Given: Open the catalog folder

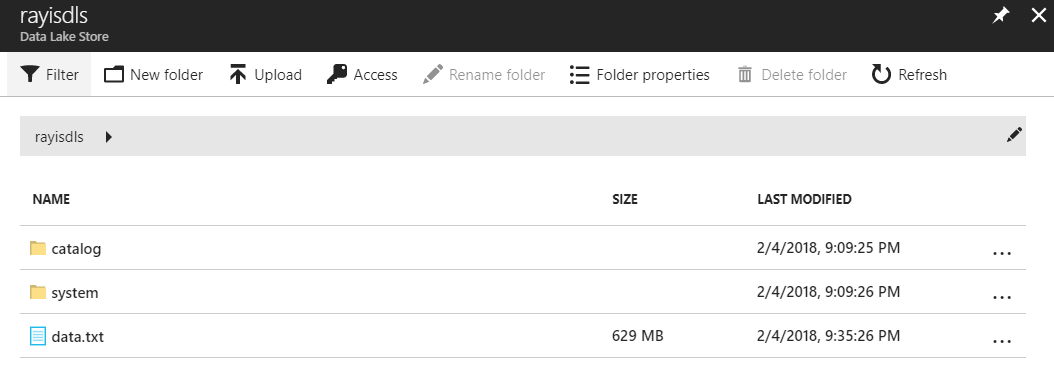Looking at the screenshot, I should 76,249.
